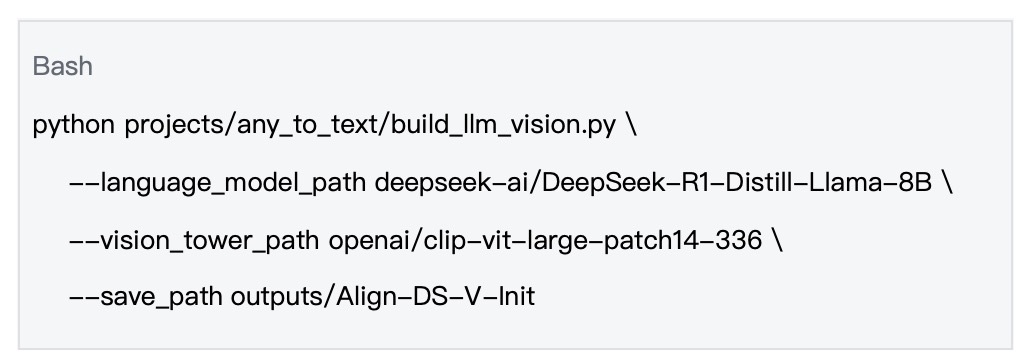1036x360 pixels.
Task: Click the --save_path flag
Action: [145, 297]
